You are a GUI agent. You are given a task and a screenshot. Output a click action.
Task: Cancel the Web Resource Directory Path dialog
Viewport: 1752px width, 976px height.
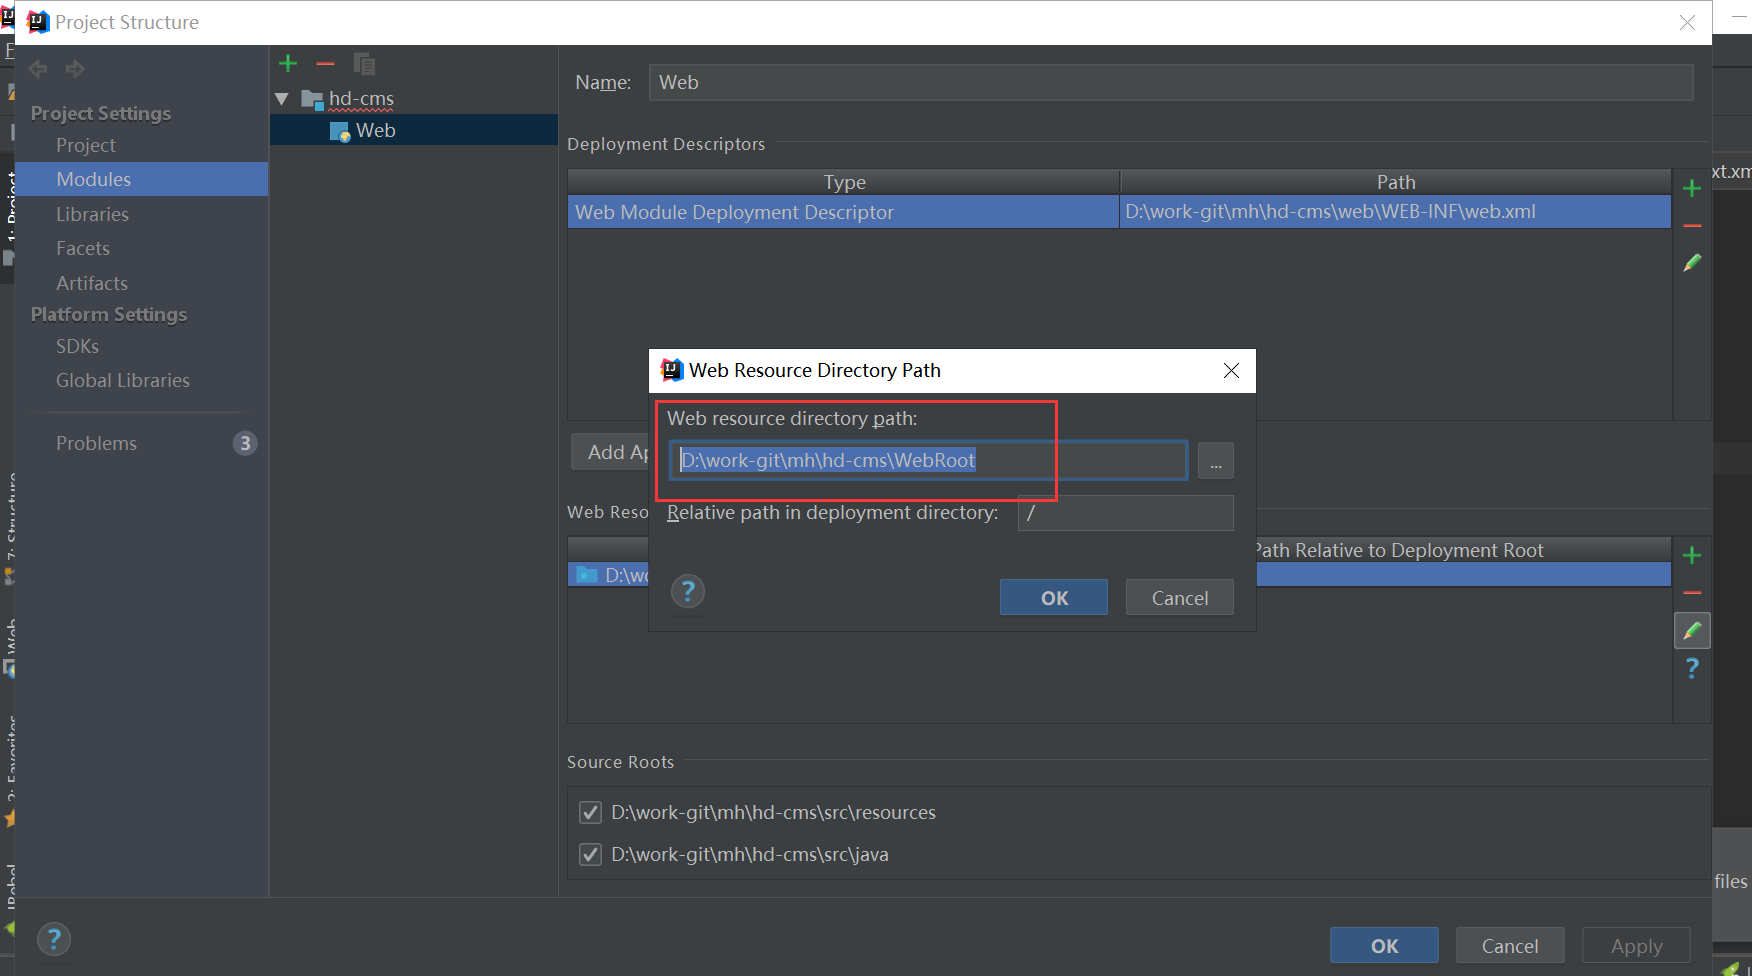tap(1180, 598)
